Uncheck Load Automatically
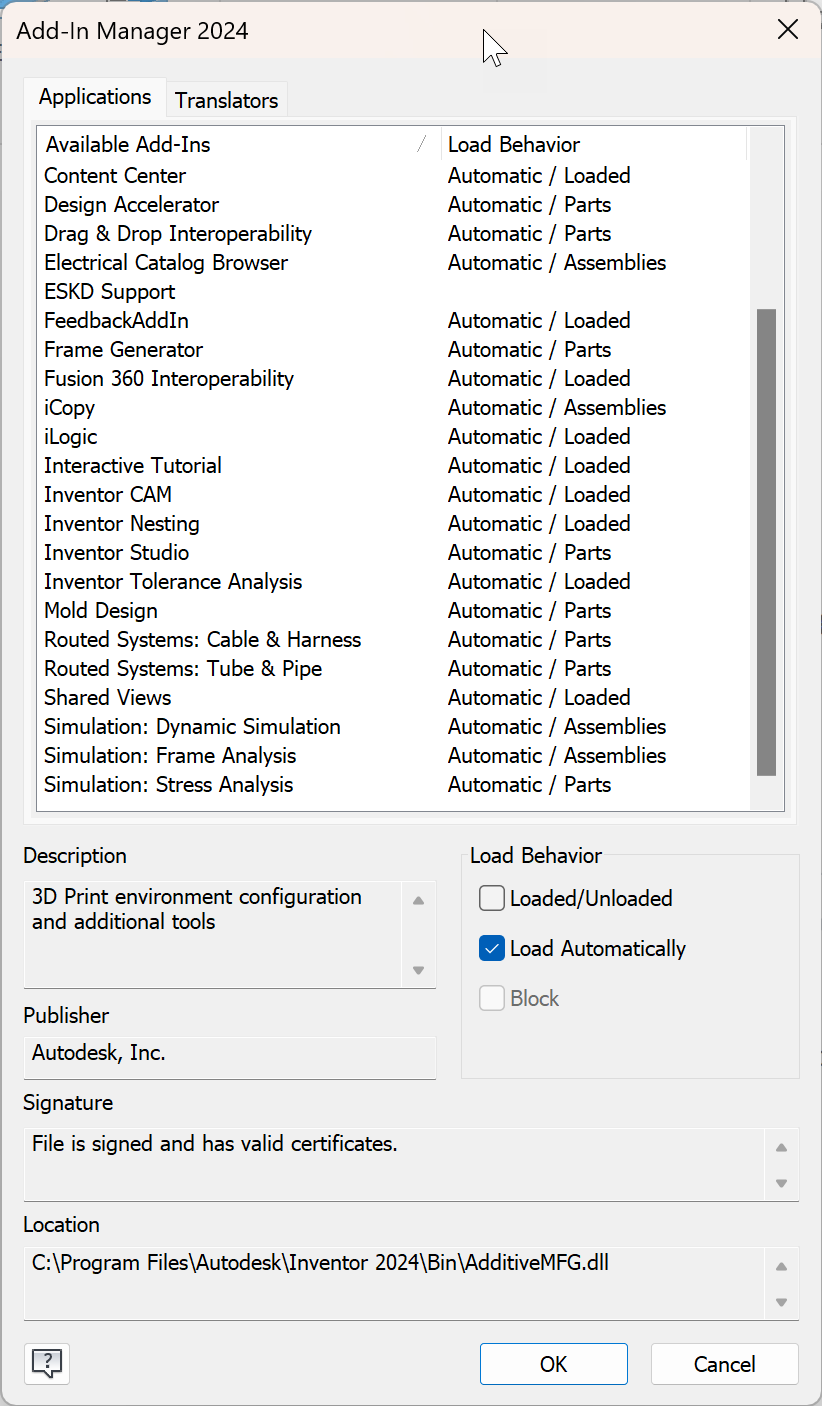The width and height of the screenshot is (822, 1406). click(491, 948)
